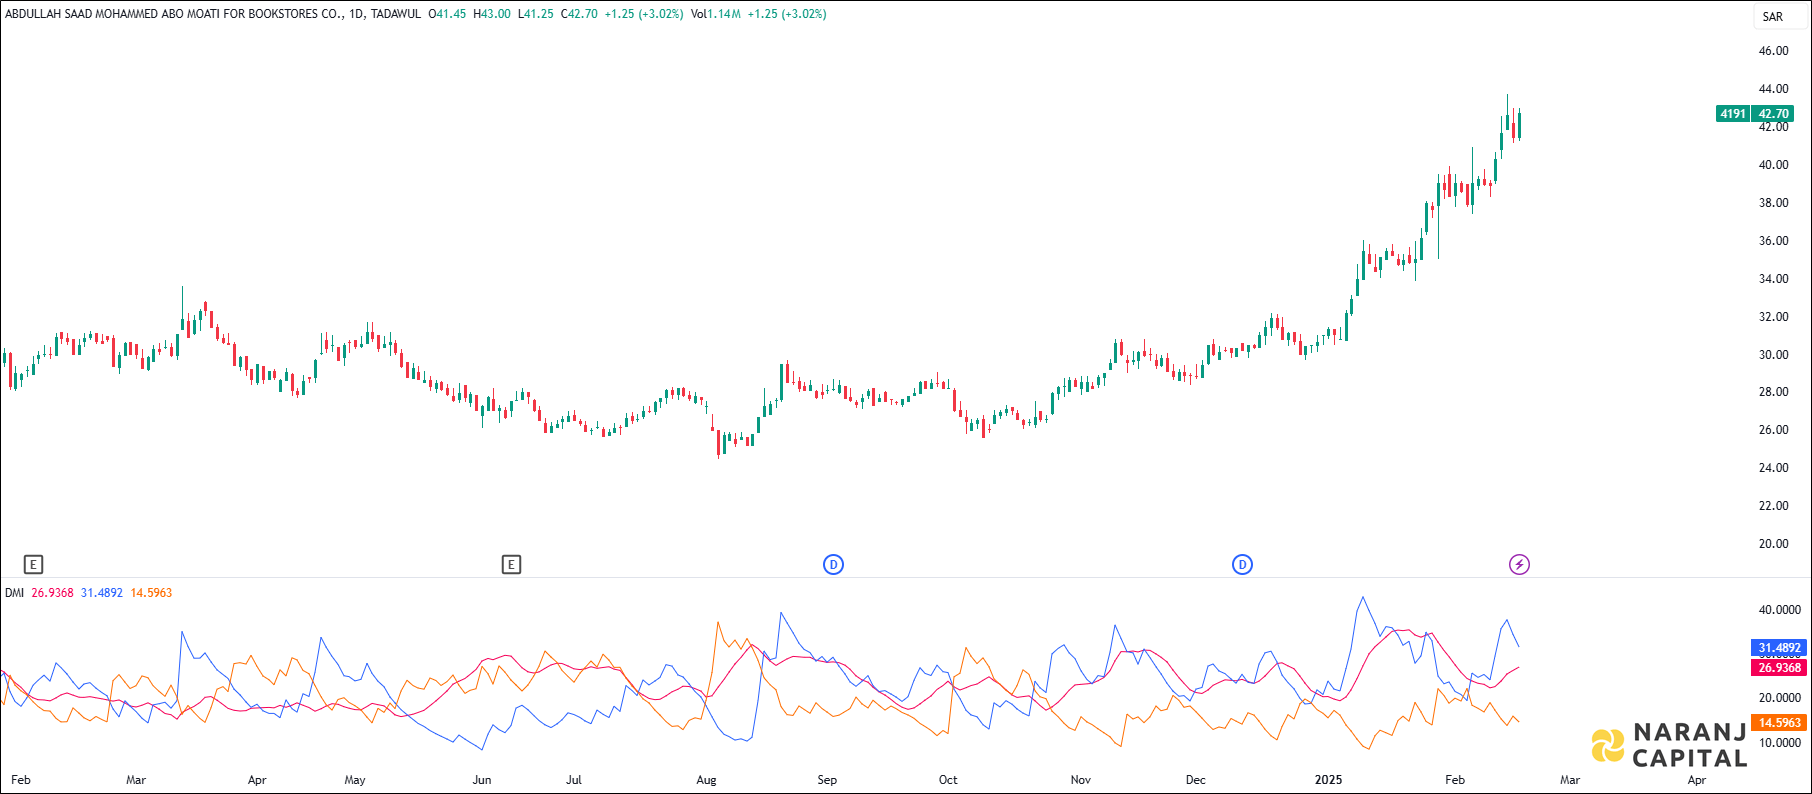1812x794 pixels.
Task: Click the 40.0000 DMI axis label
Action: pos(1780,610)
